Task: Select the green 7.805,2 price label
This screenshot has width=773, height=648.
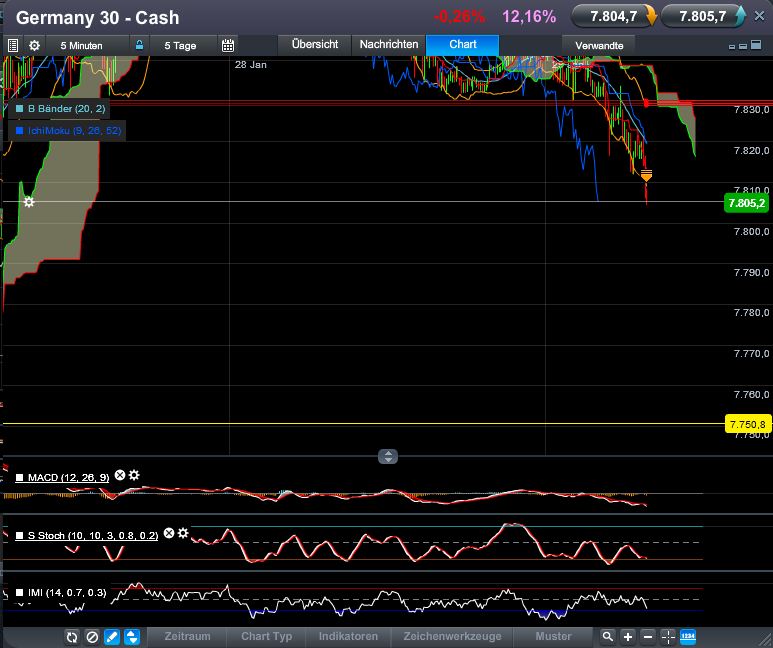Action: (746, 203)
